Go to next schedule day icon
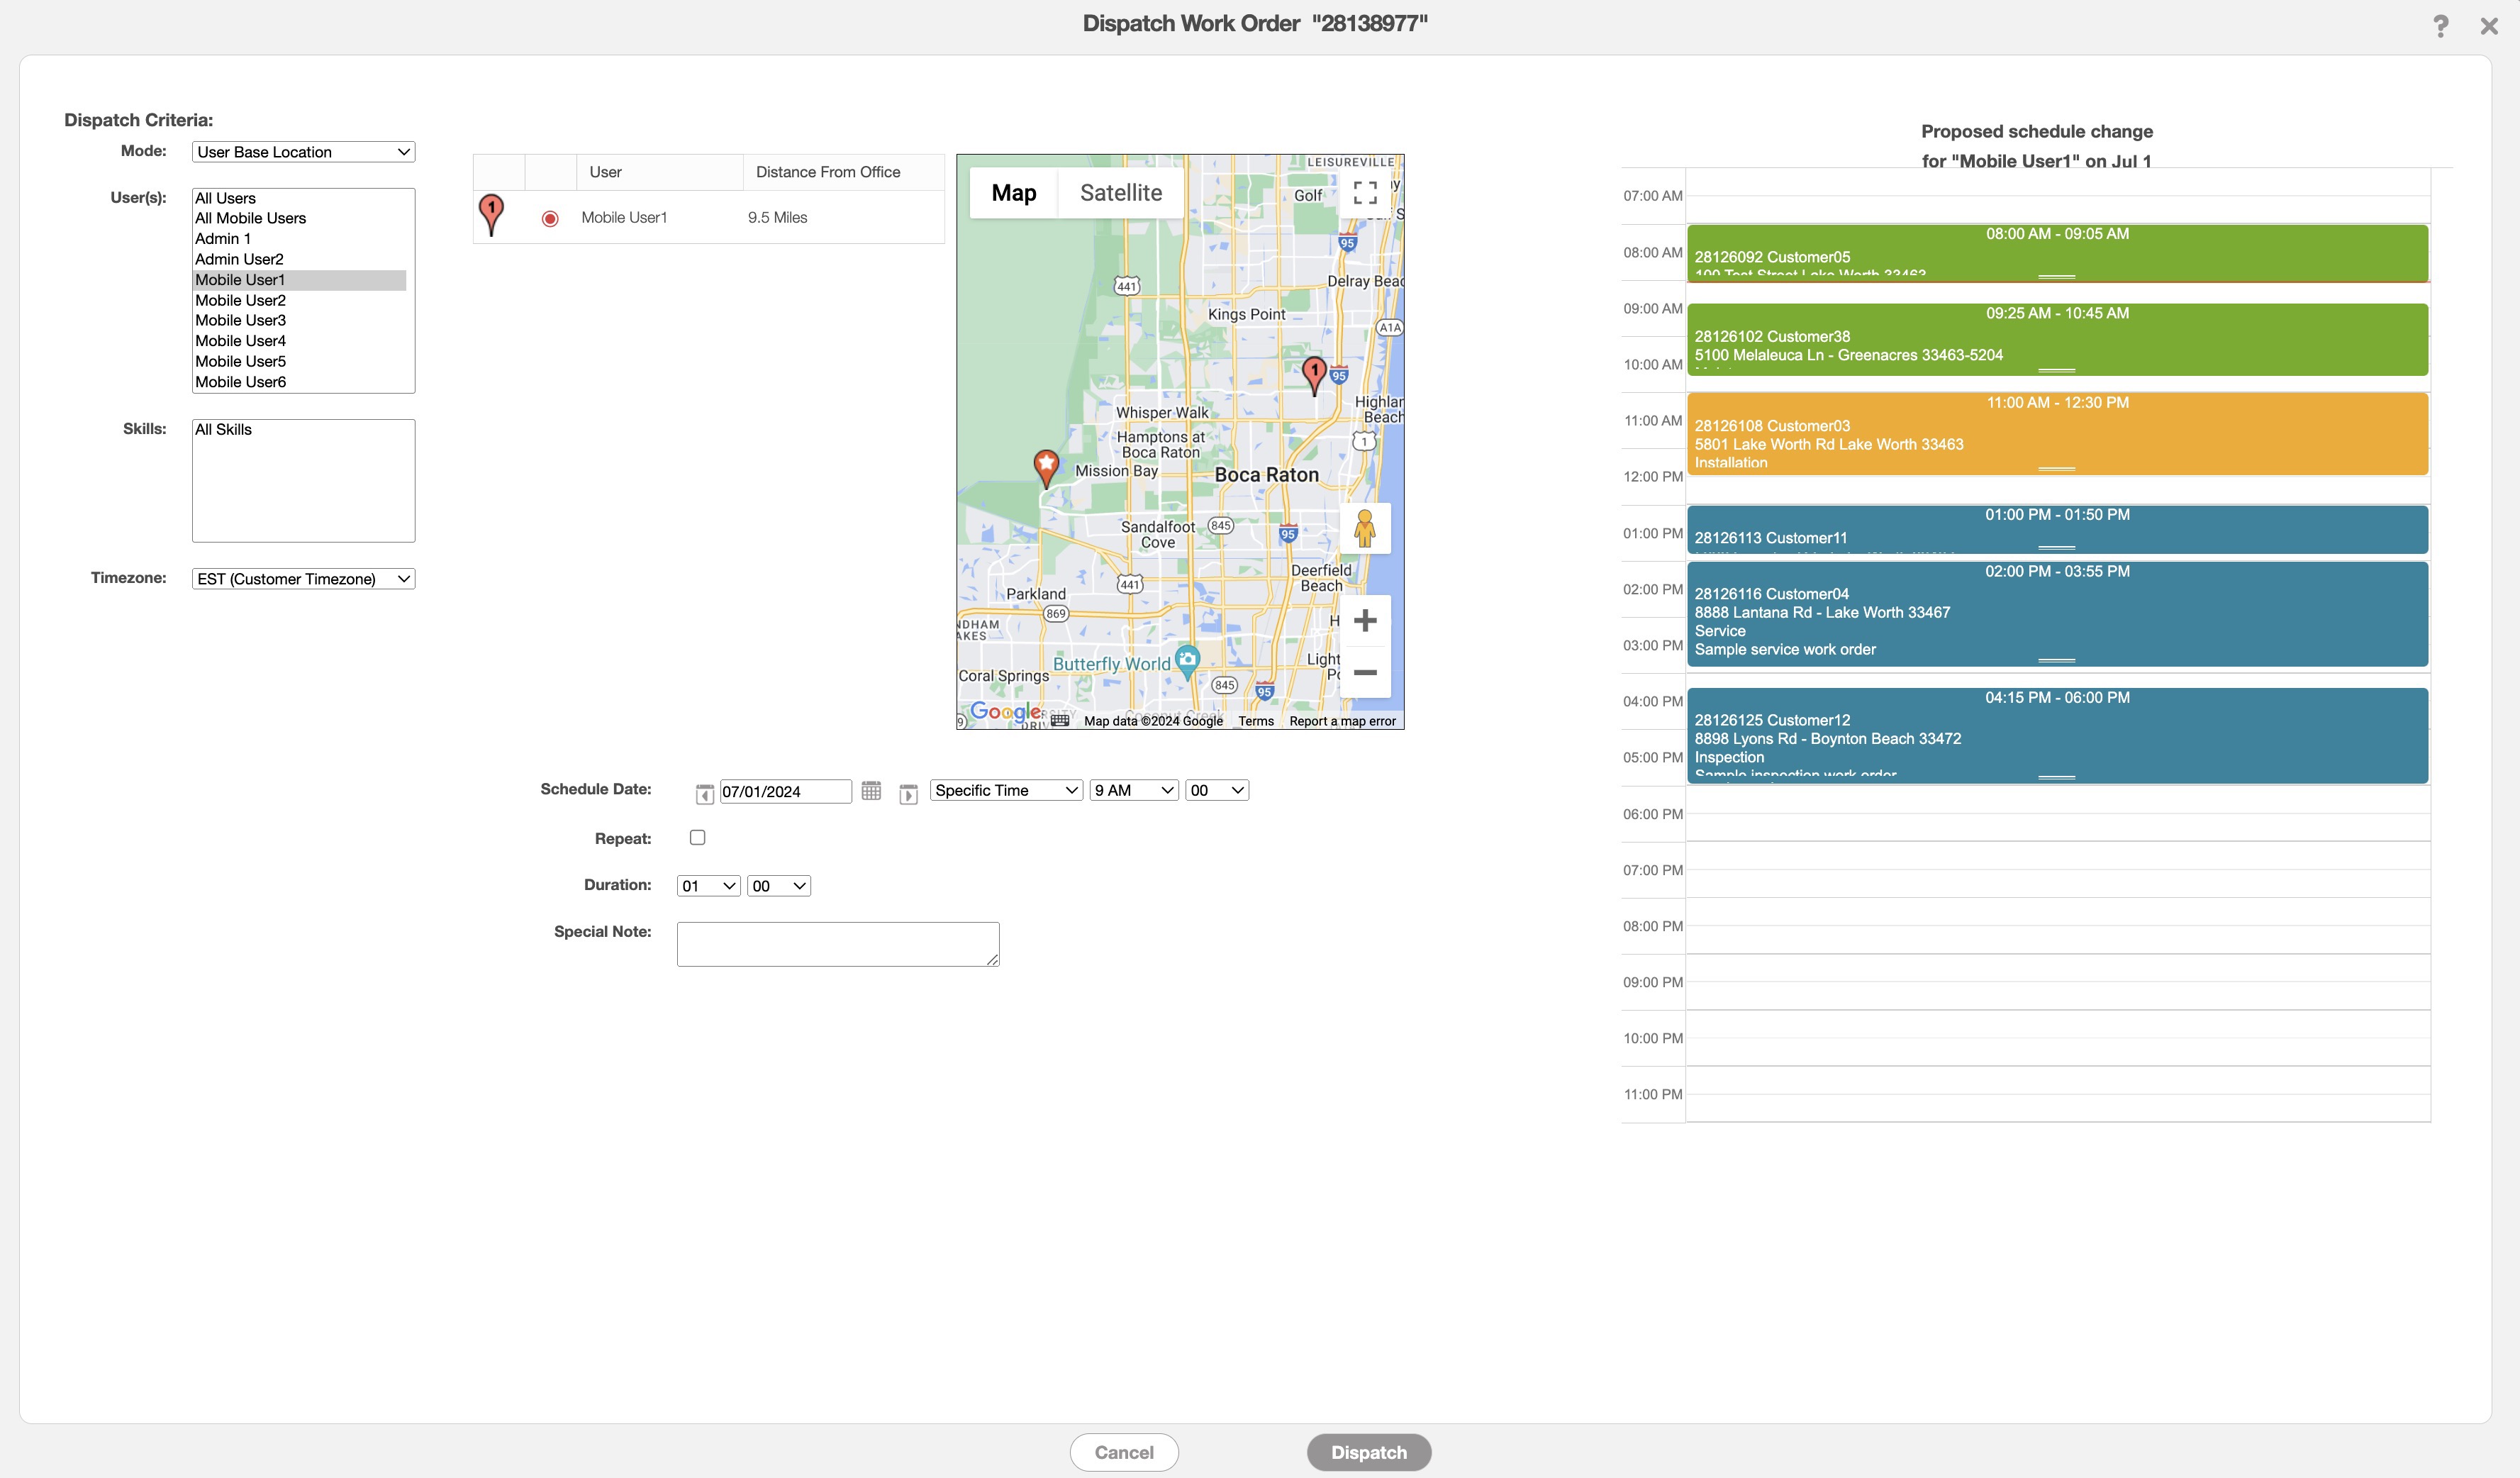 pos(908,793)
